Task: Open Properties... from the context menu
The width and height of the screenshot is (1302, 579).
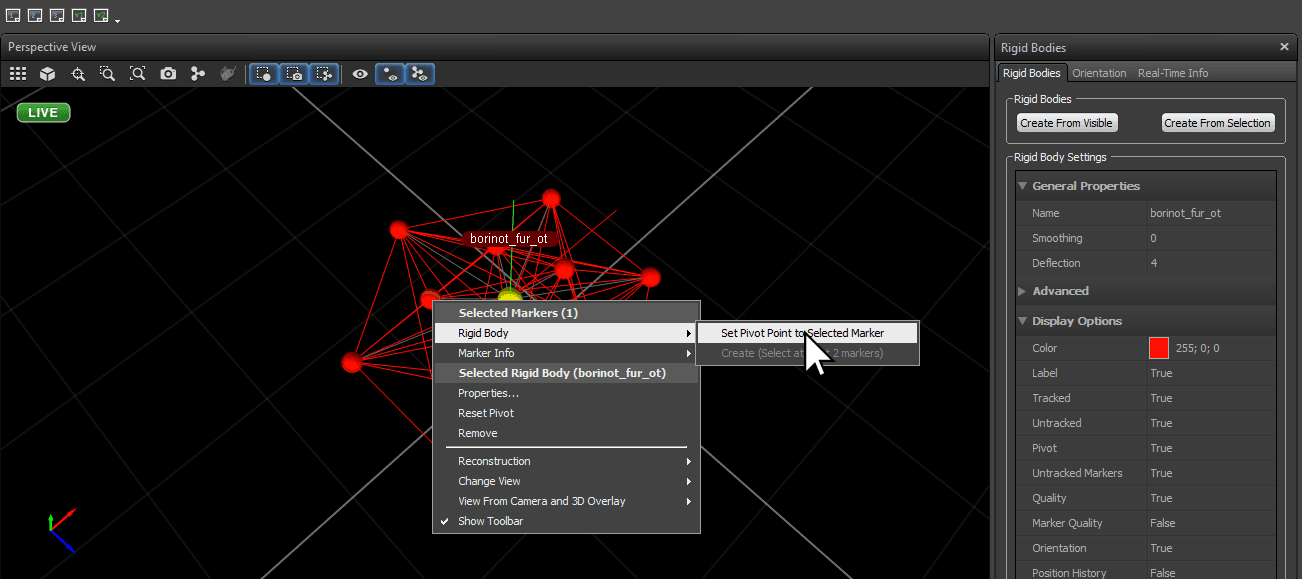Action: [x=566, y=393]
